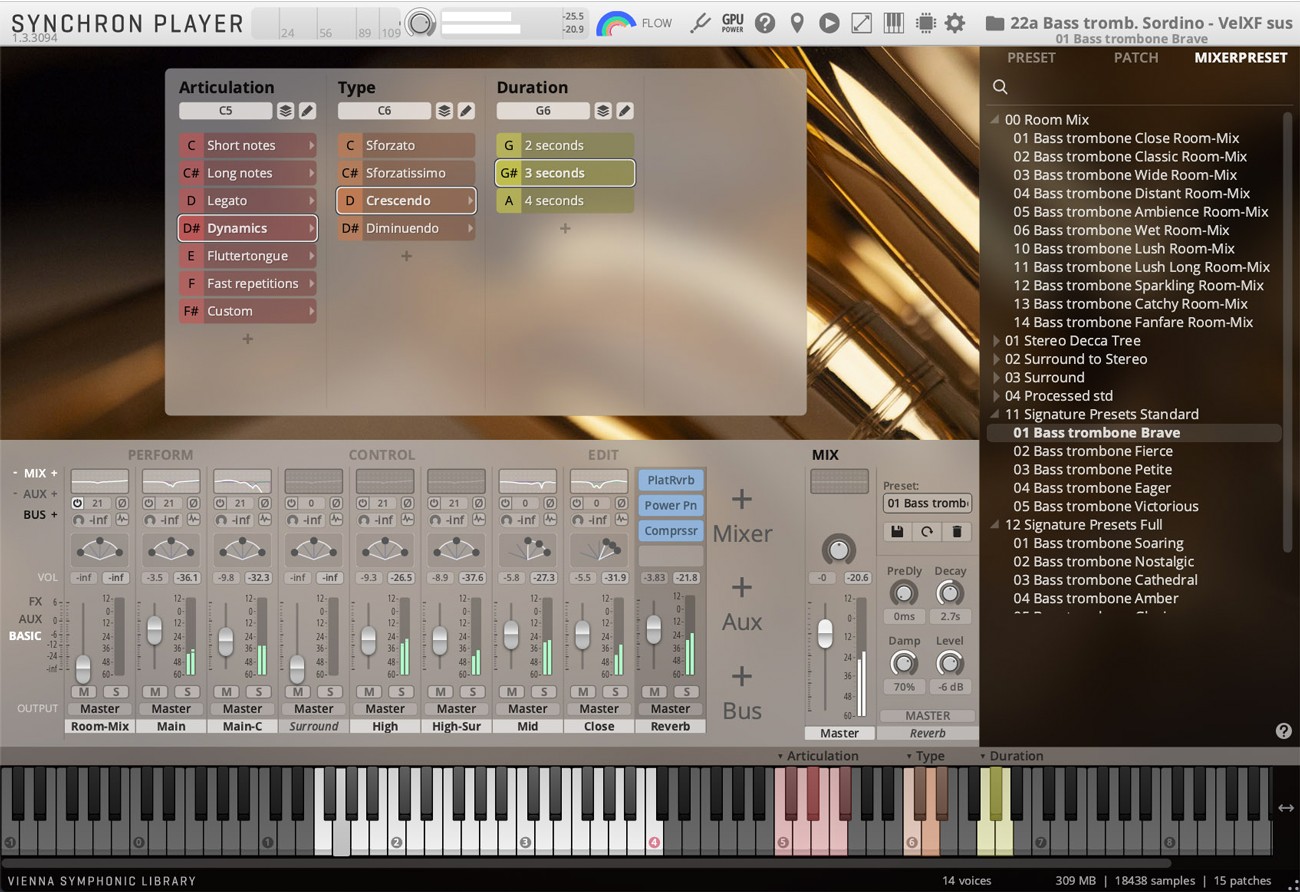Image resolution: width=1300 pixels, height=892 pixels.
Task: Switch to the MIXERPRESET tab
Action: [x=1241, y=58]
